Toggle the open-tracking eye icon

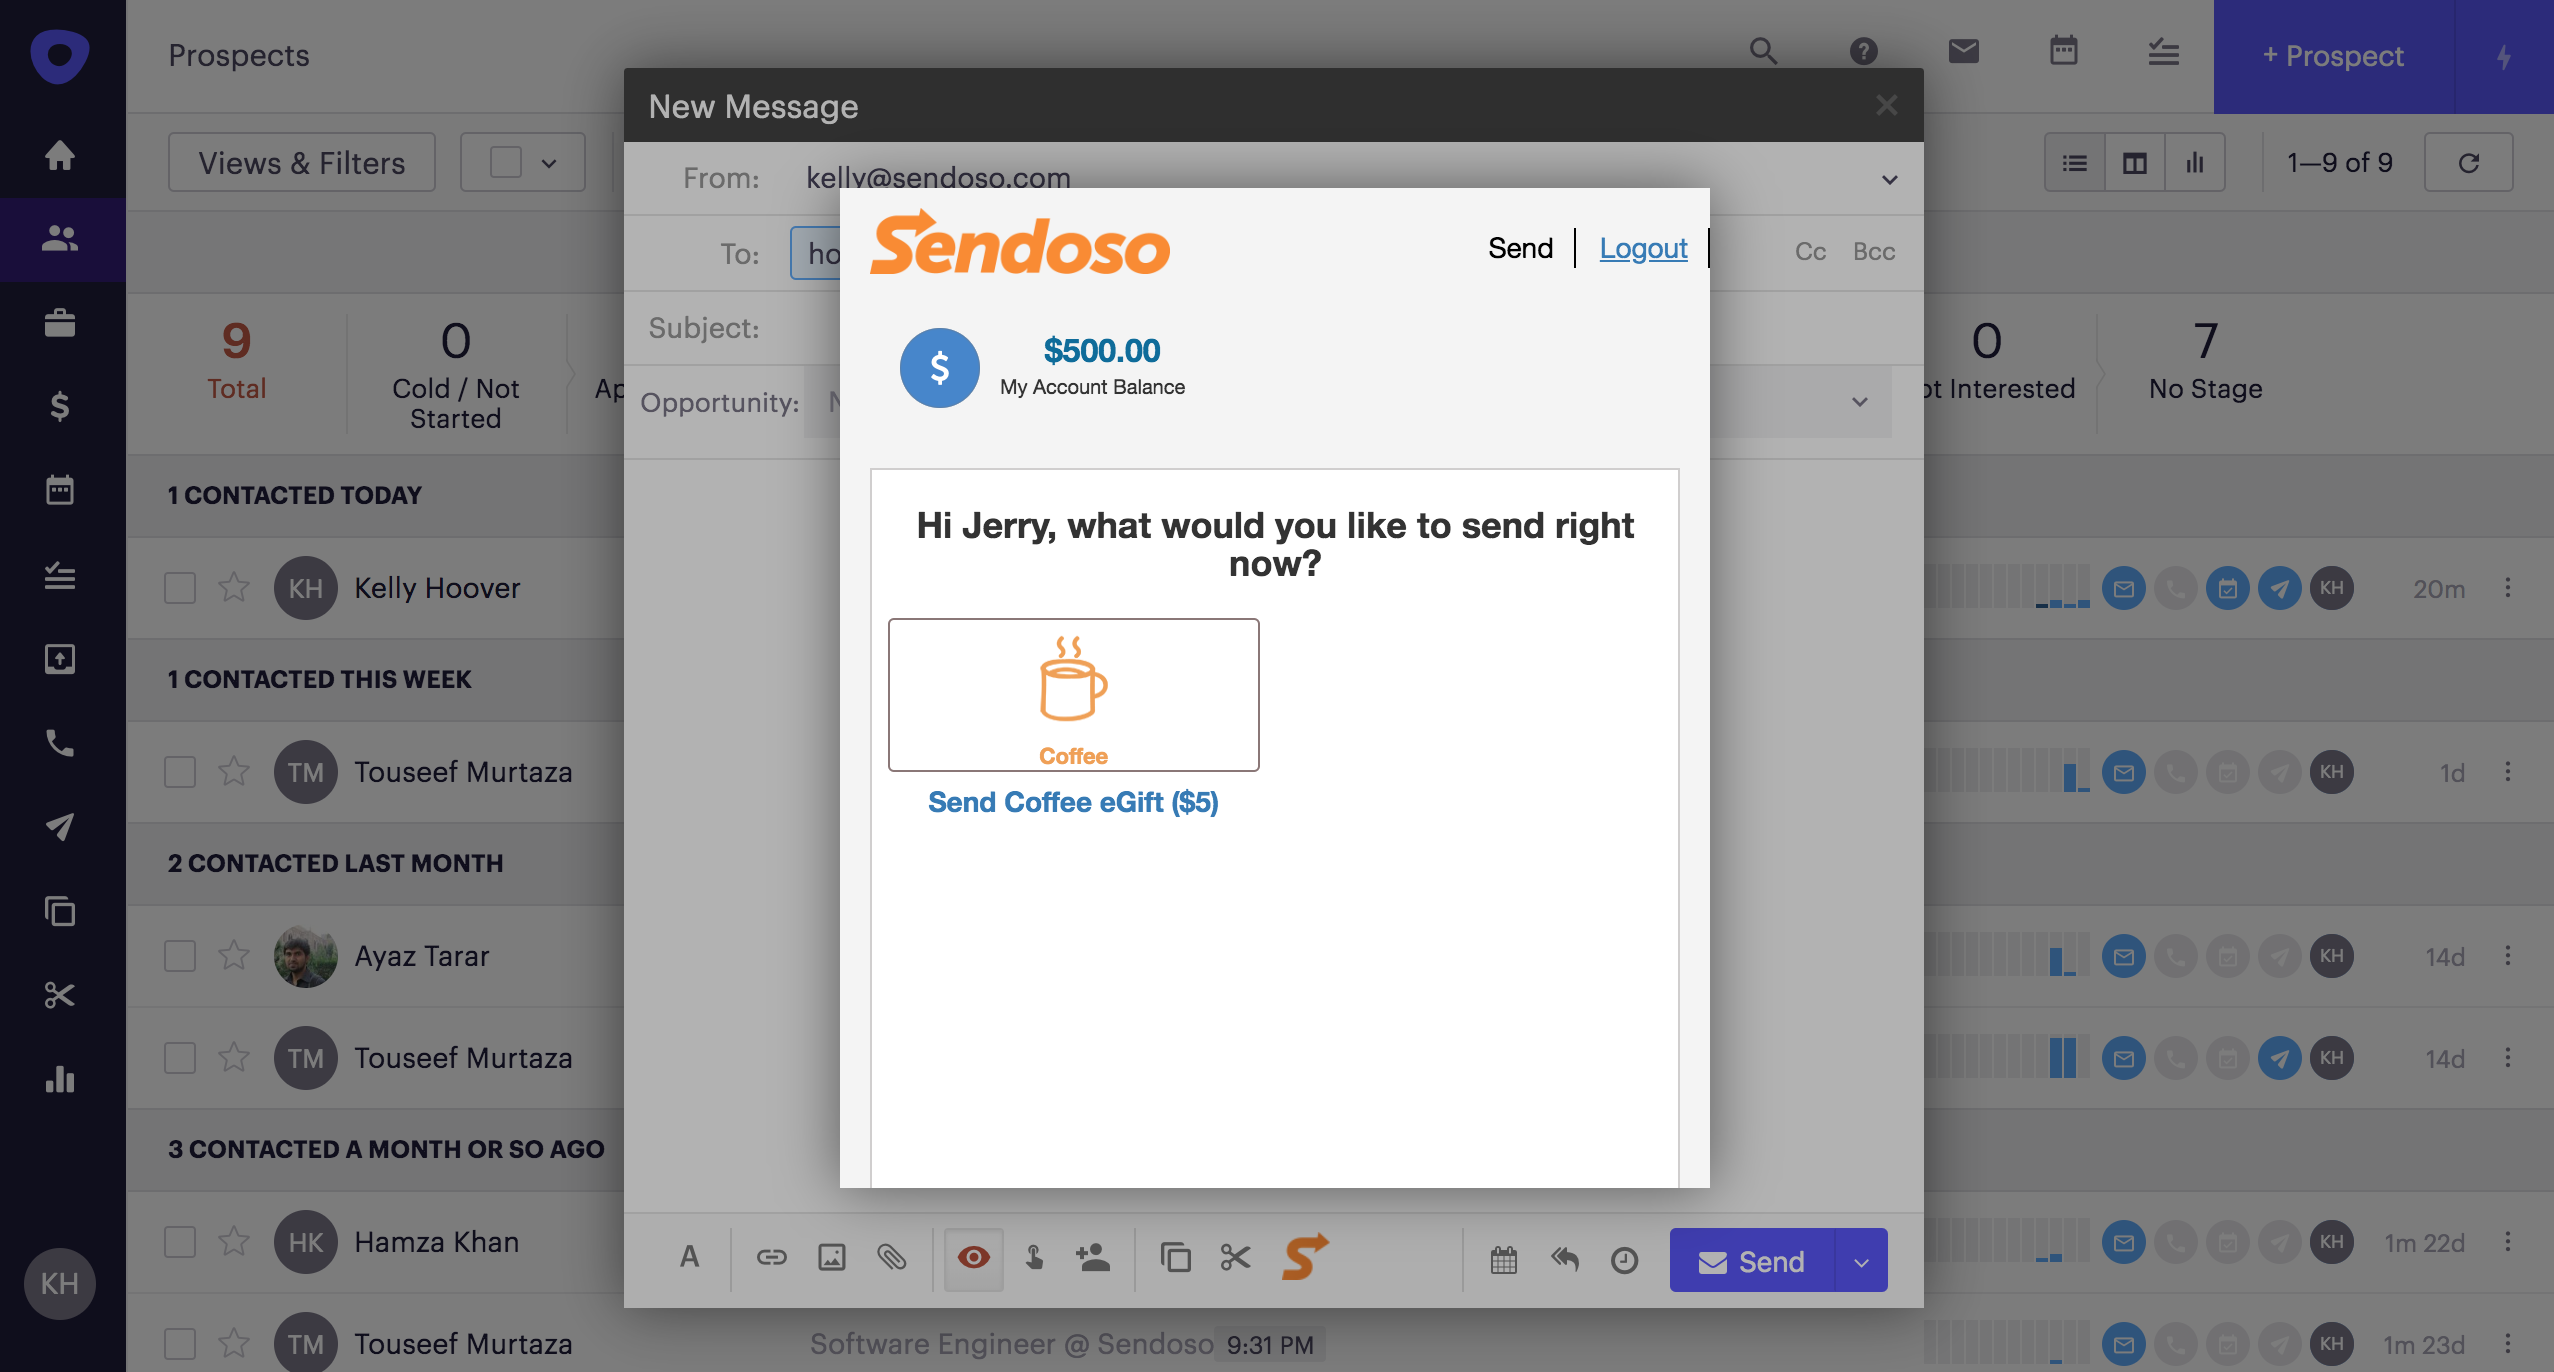pyautogui.click(x=973, y=1258)
